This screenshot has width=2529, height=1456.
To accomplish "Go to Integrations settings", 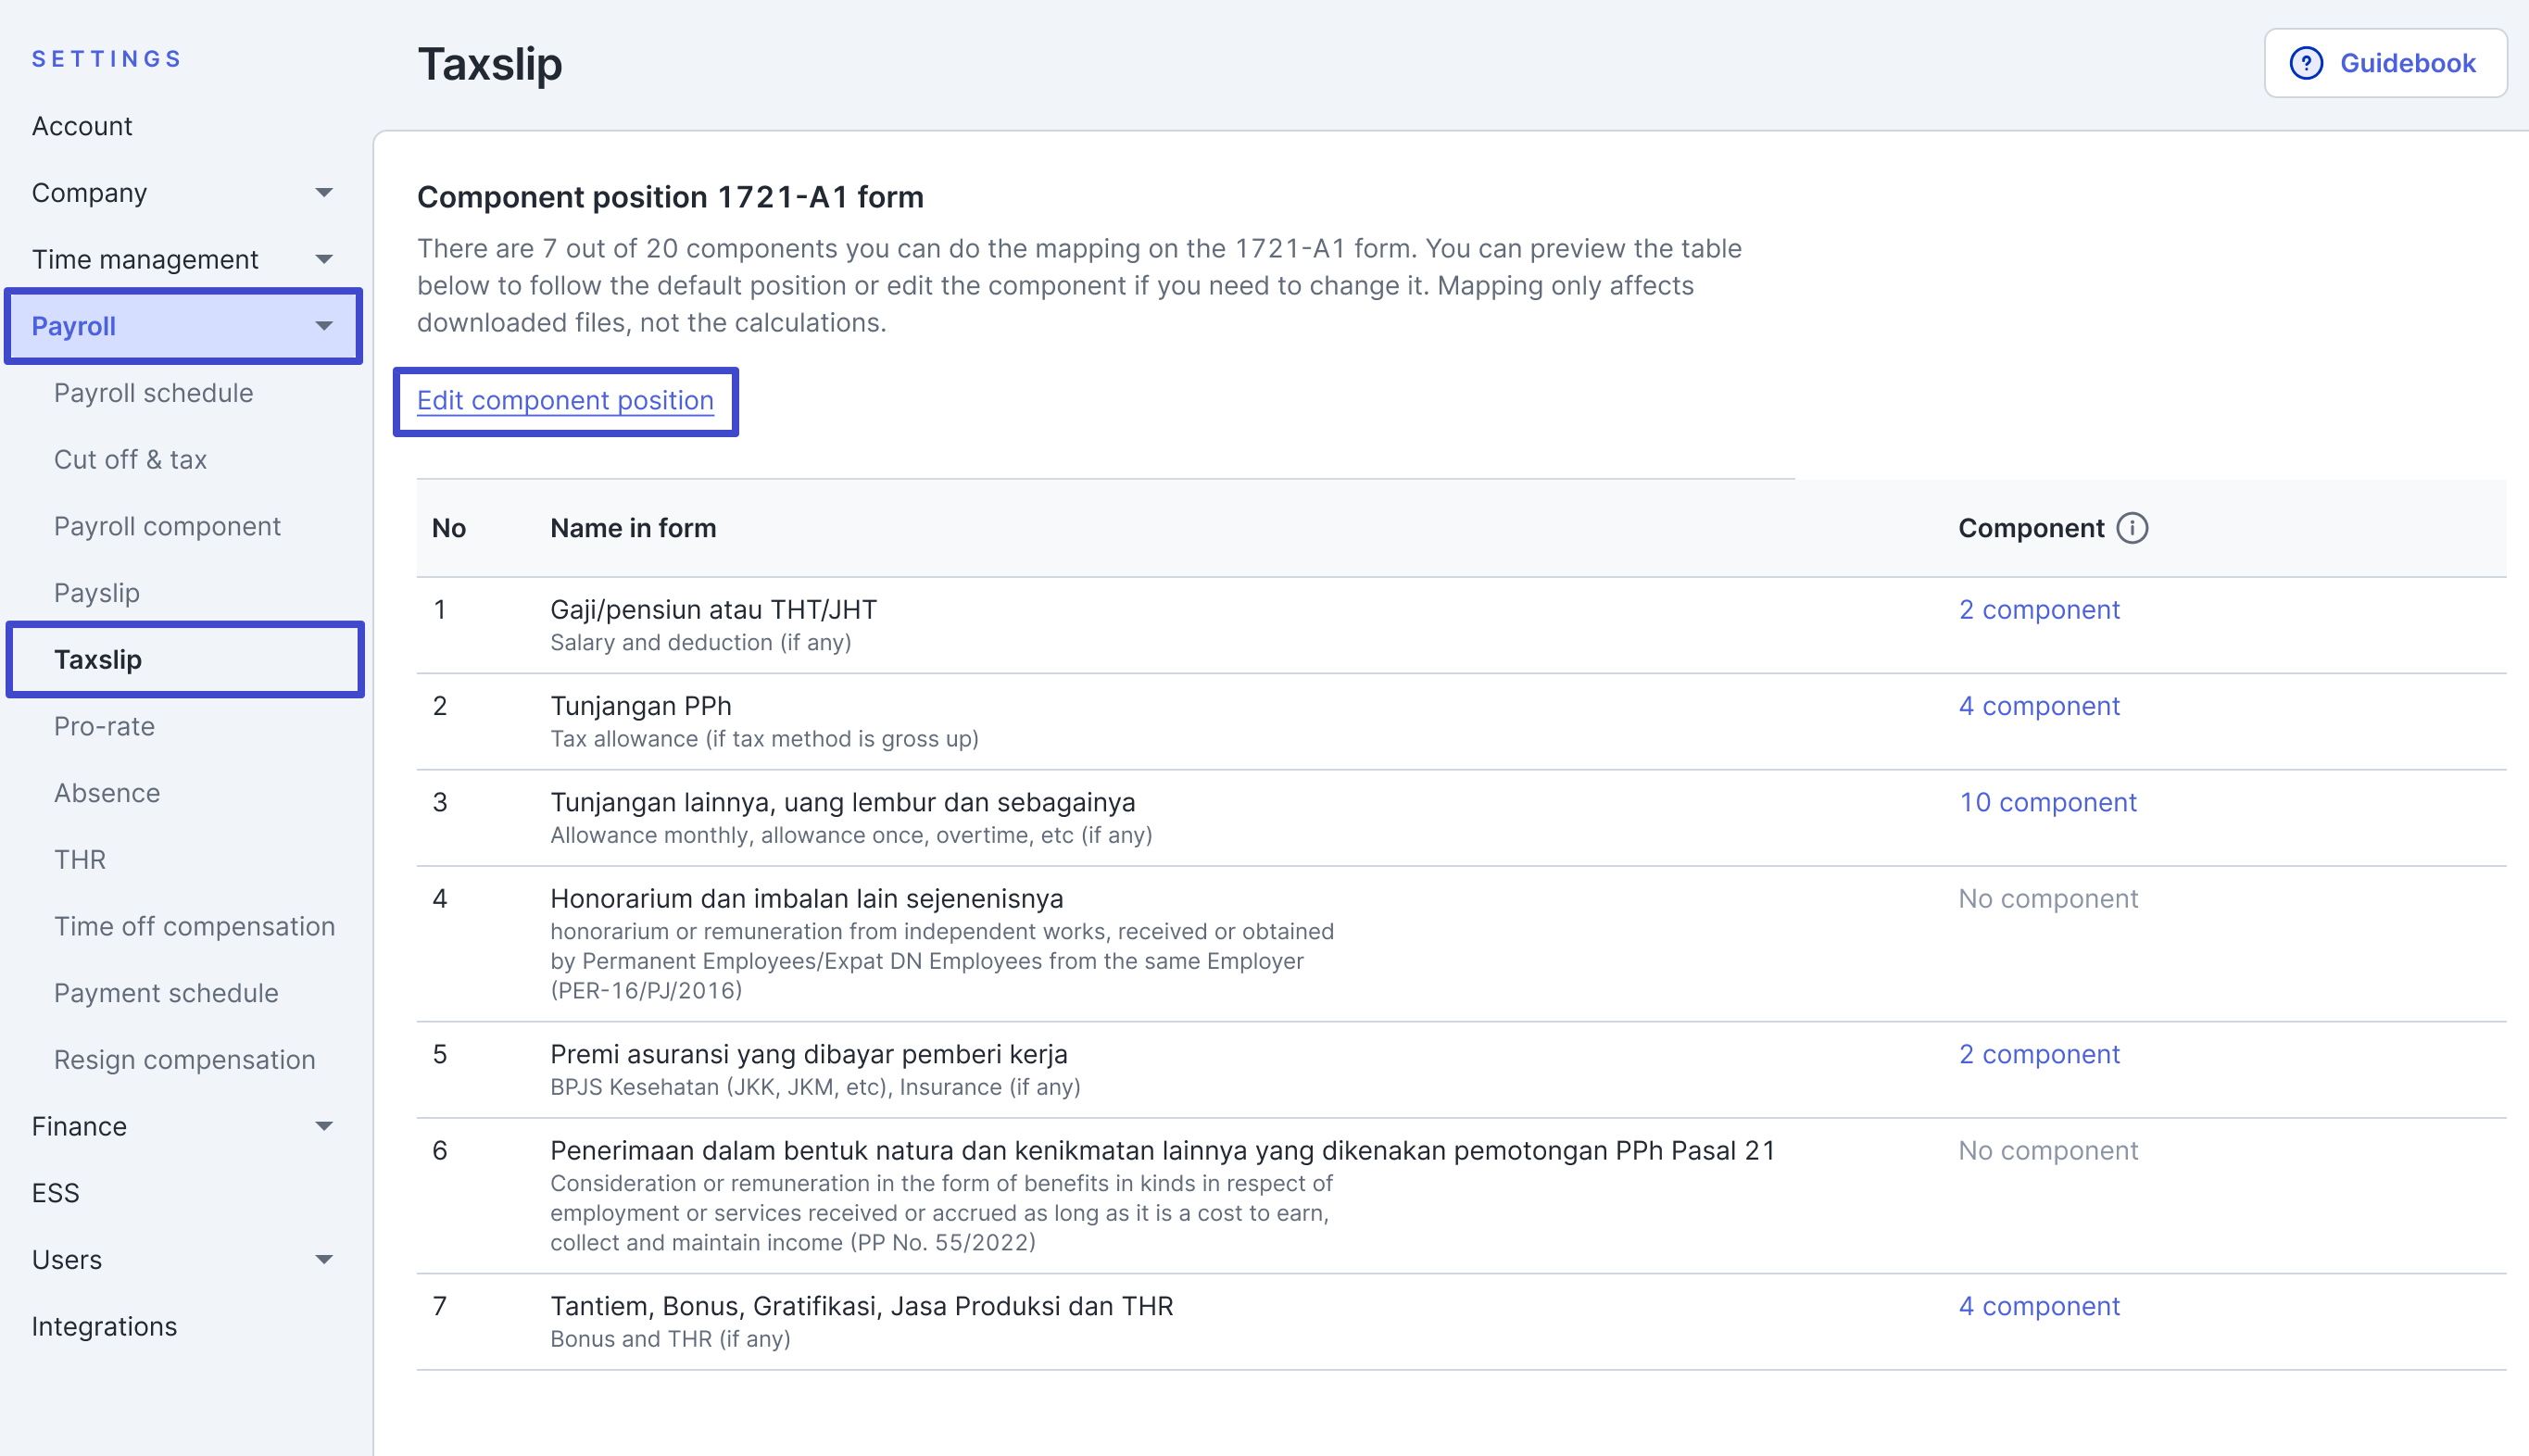I will click(x=104, y=1326).
